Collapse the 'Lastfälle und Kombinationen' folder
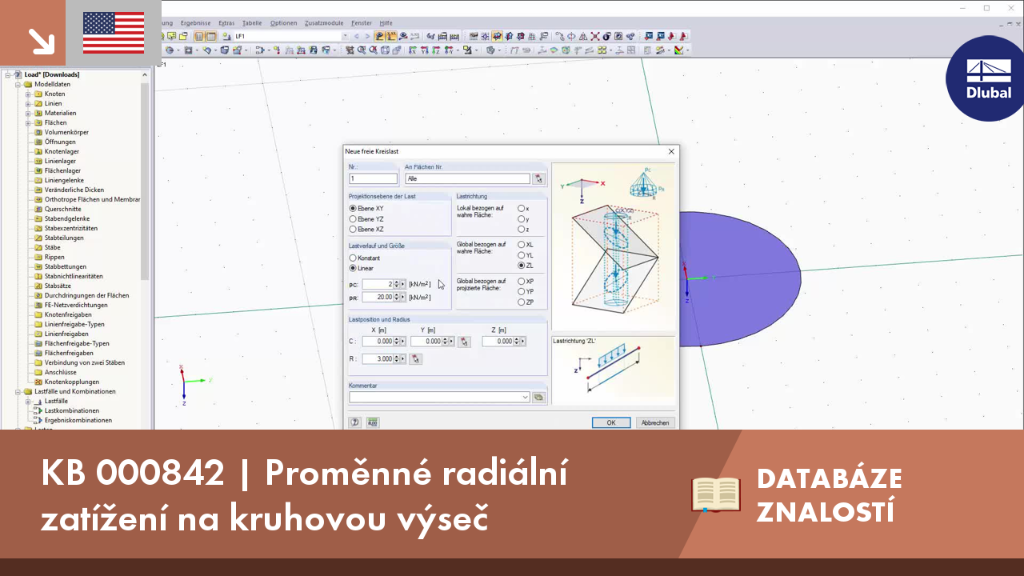Screen dimensions: 1024x576 (18, 392)
